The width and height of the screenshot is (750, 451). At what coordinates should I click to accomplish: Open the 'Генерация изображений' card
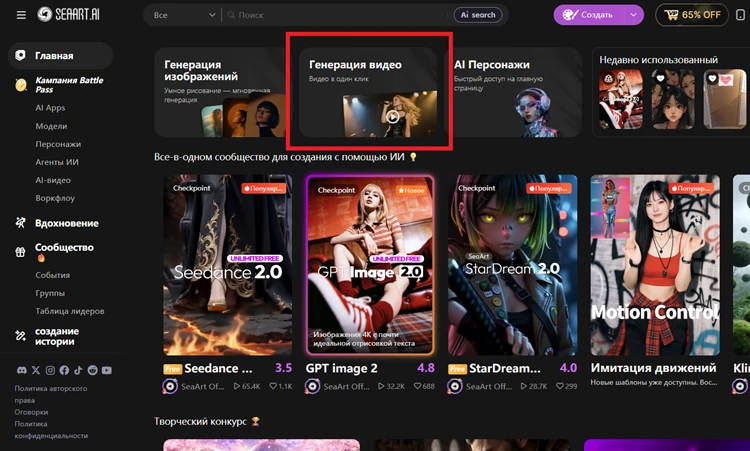pos(220,92)
